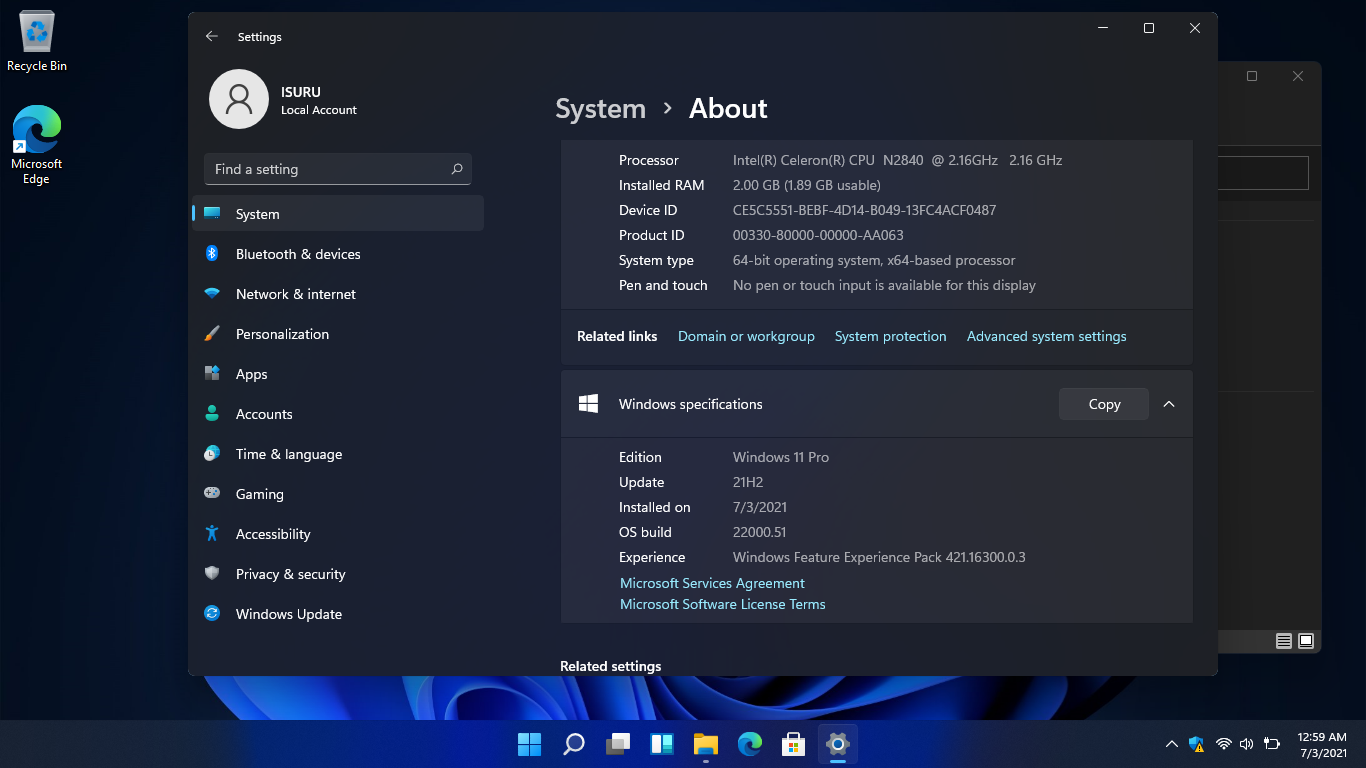Open the Recycle Bin desktop icon

tap(37, 42)
